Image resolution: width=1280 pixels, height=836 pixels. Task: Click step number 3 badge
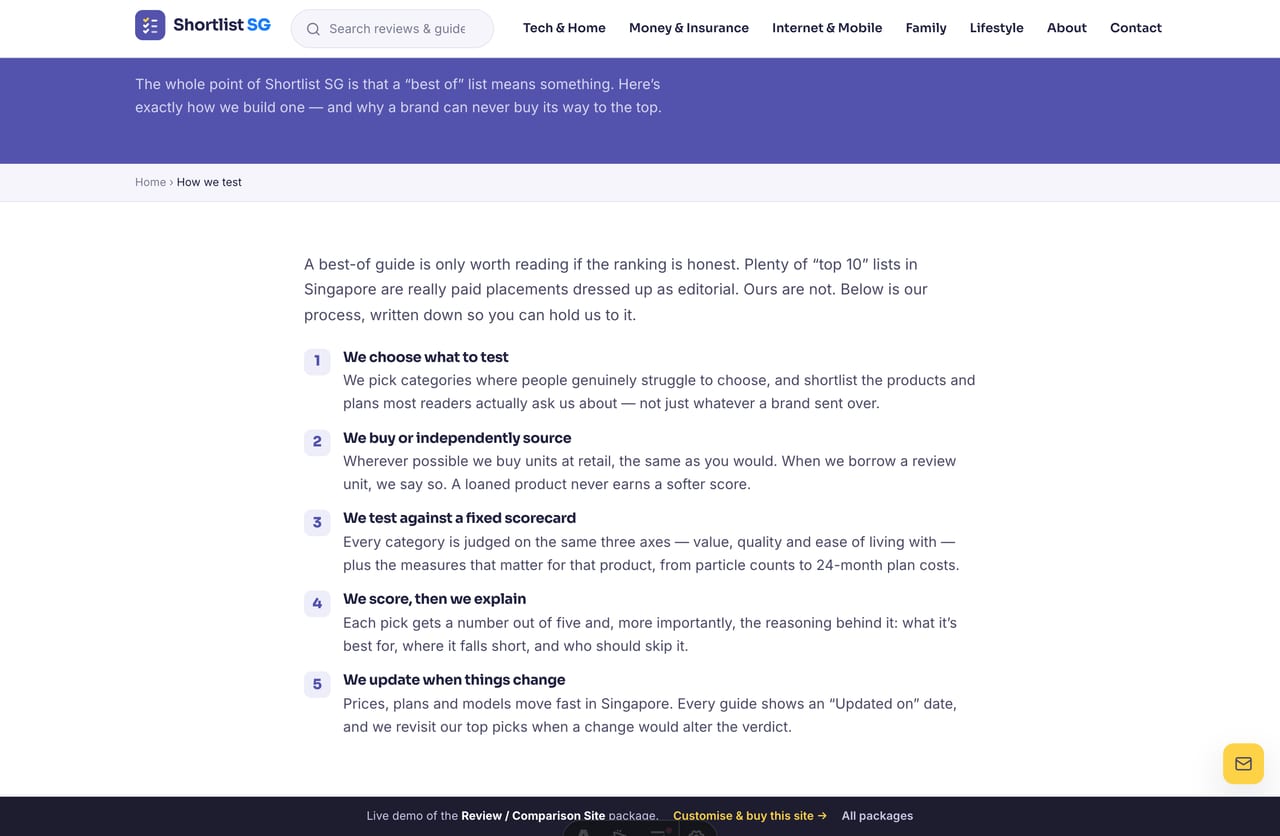(x=317, y=522)
